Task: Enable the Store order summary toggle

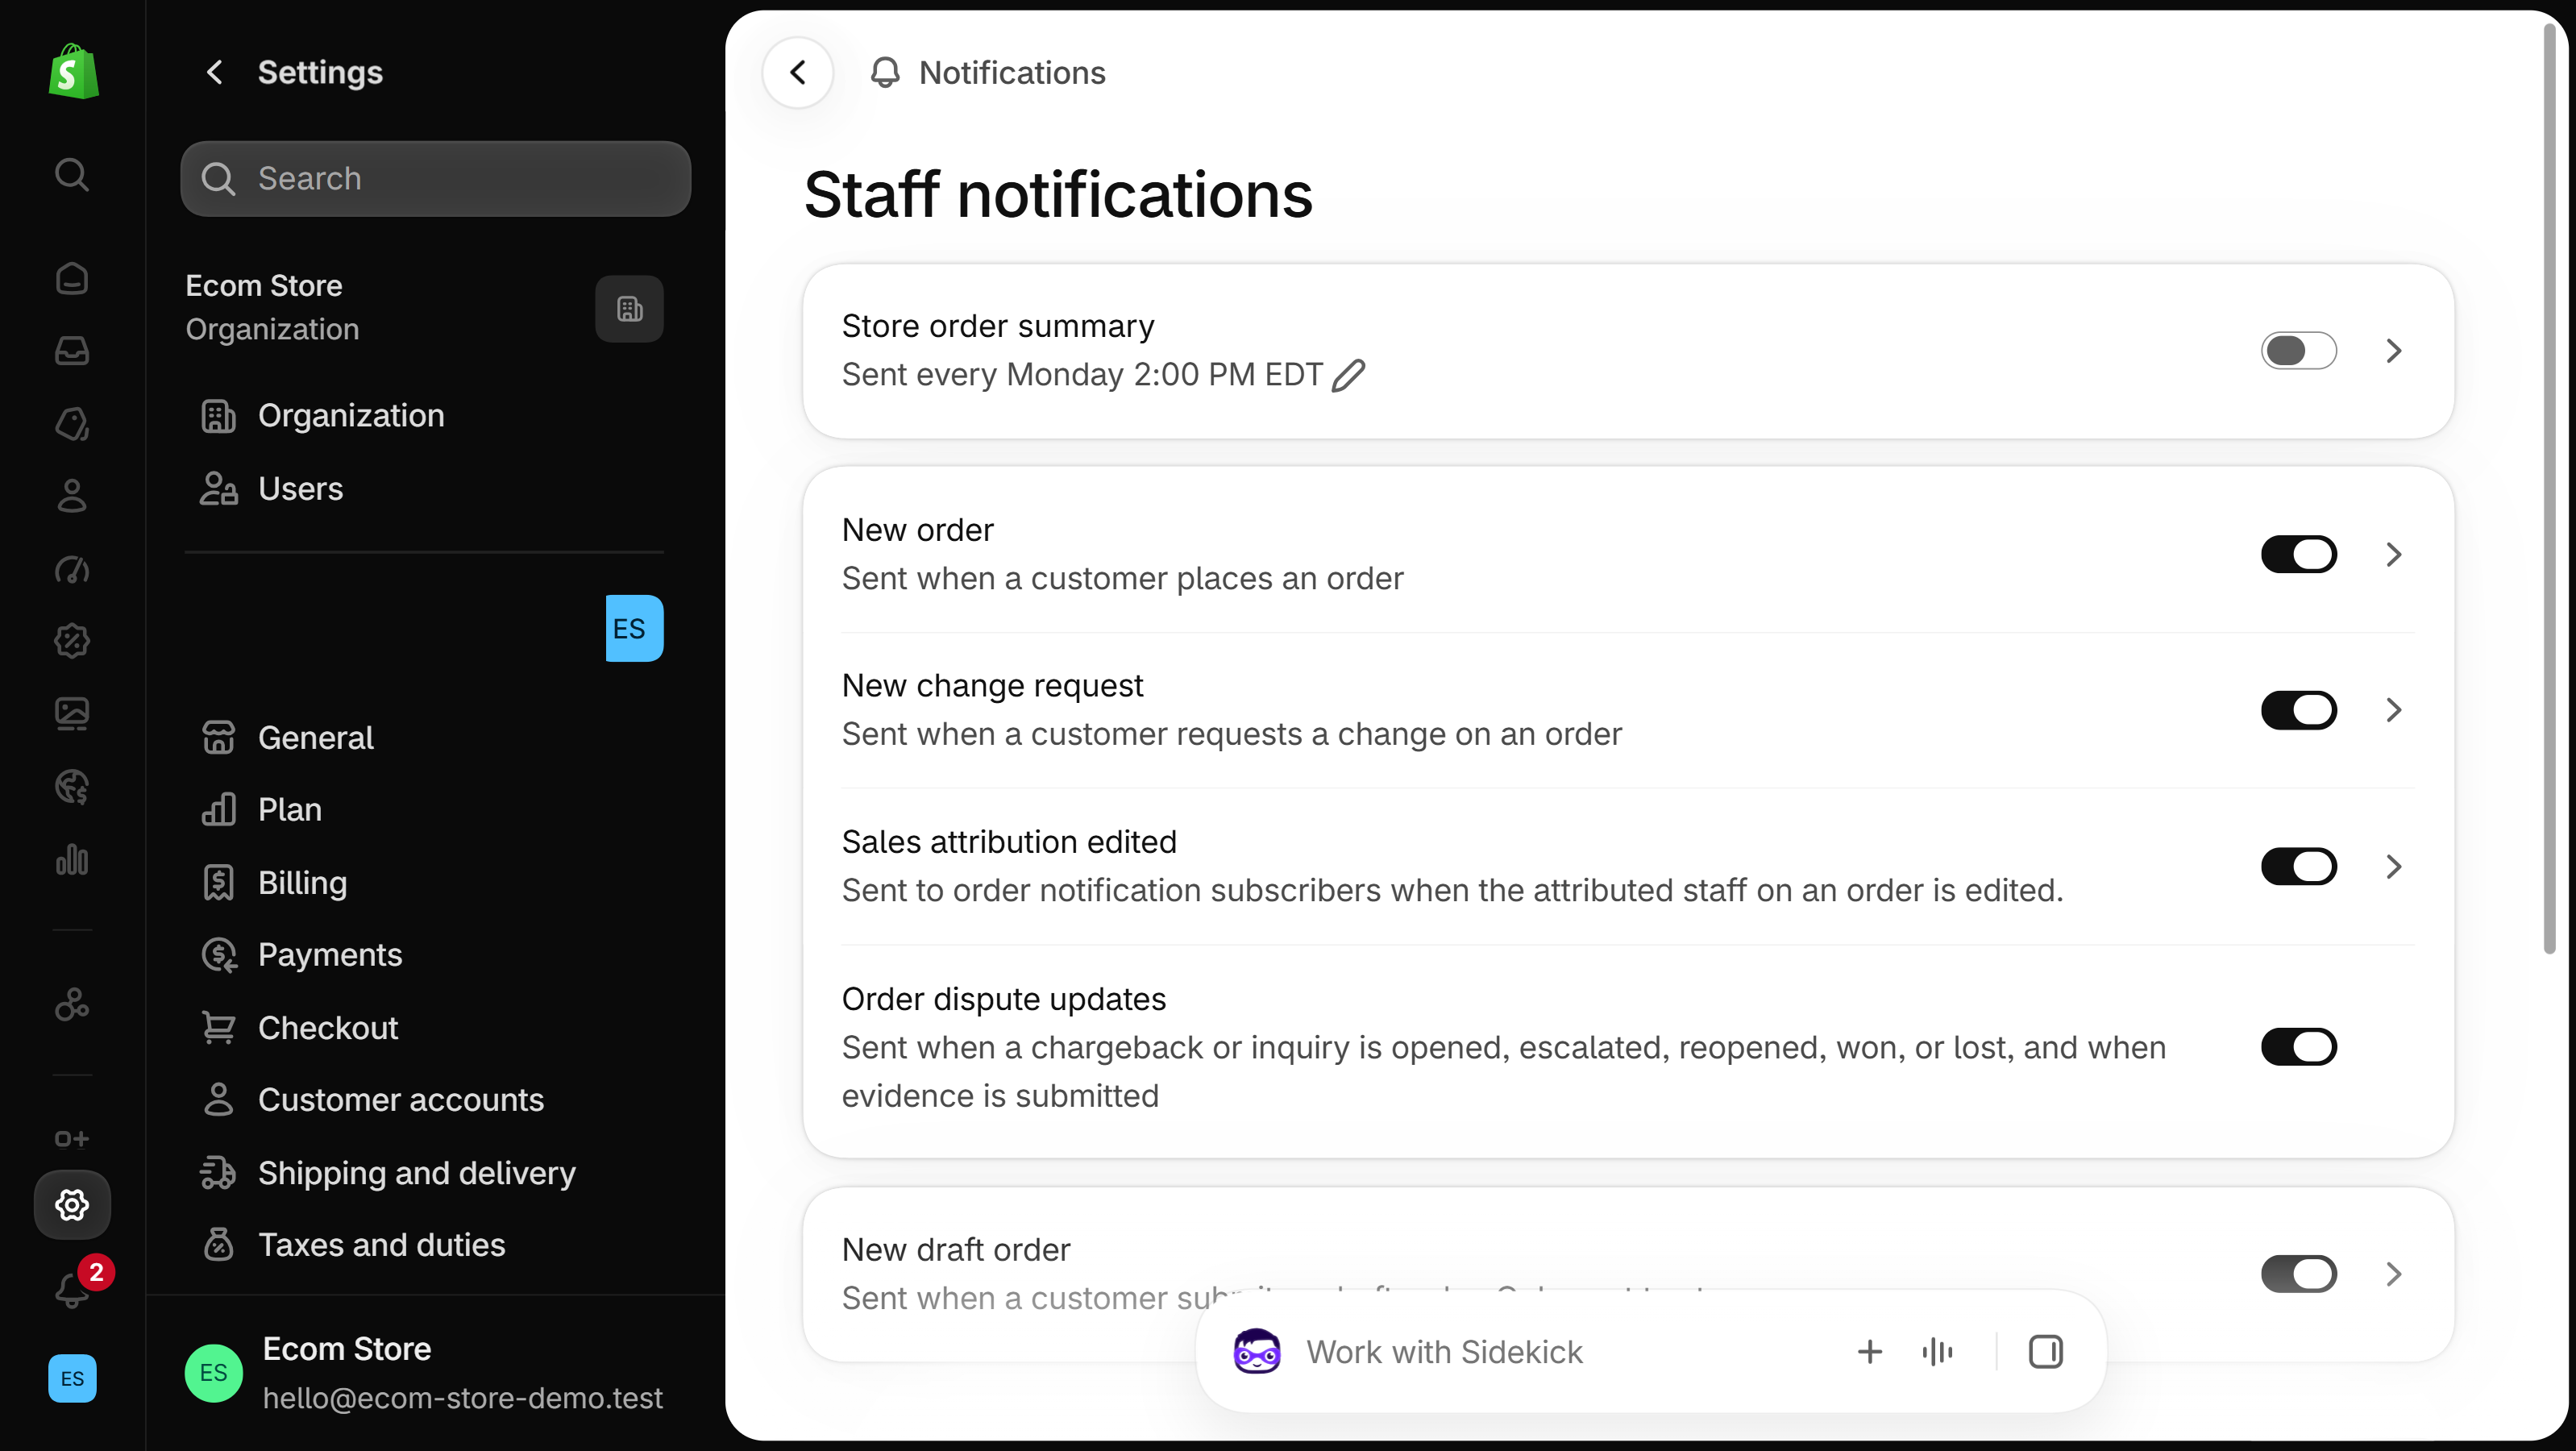Action: click(2298, 351)
